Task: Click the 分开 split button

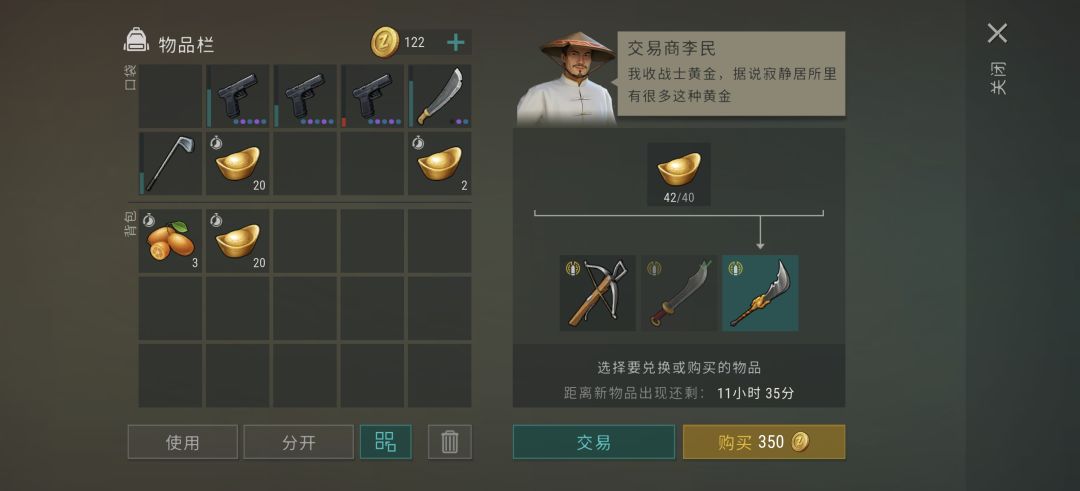Action: click(x=298, y=441)
